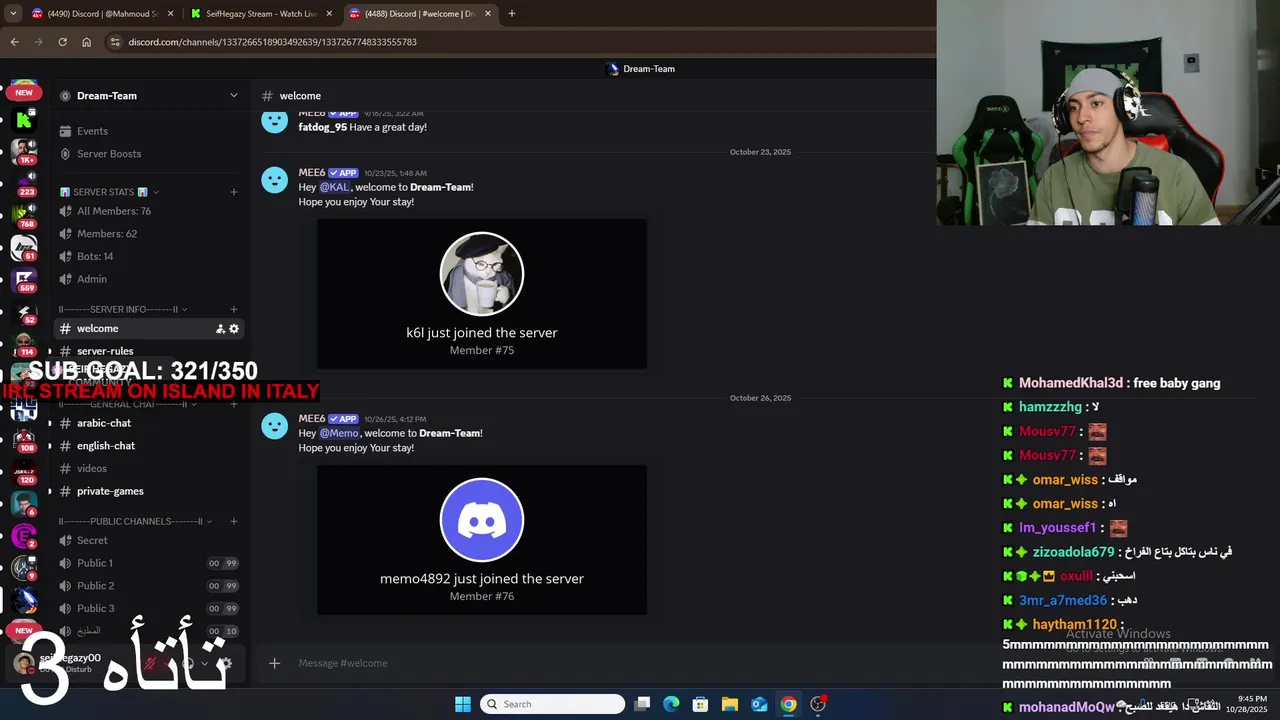Switch to SeifHegazy Stream browser tab

click(x=262, y=13)
